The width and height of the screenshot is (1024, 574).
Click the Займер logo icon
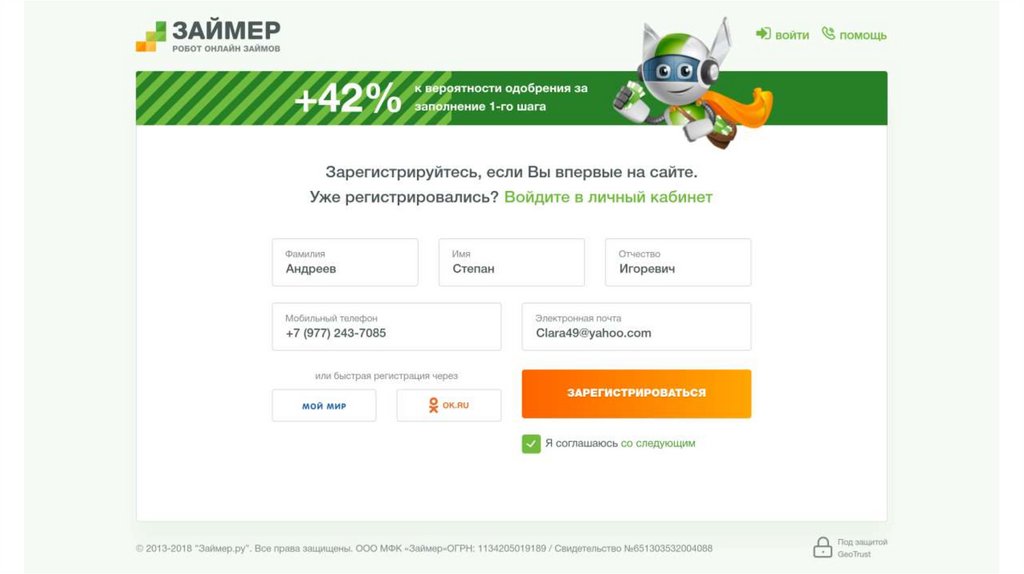pos(151,36)
